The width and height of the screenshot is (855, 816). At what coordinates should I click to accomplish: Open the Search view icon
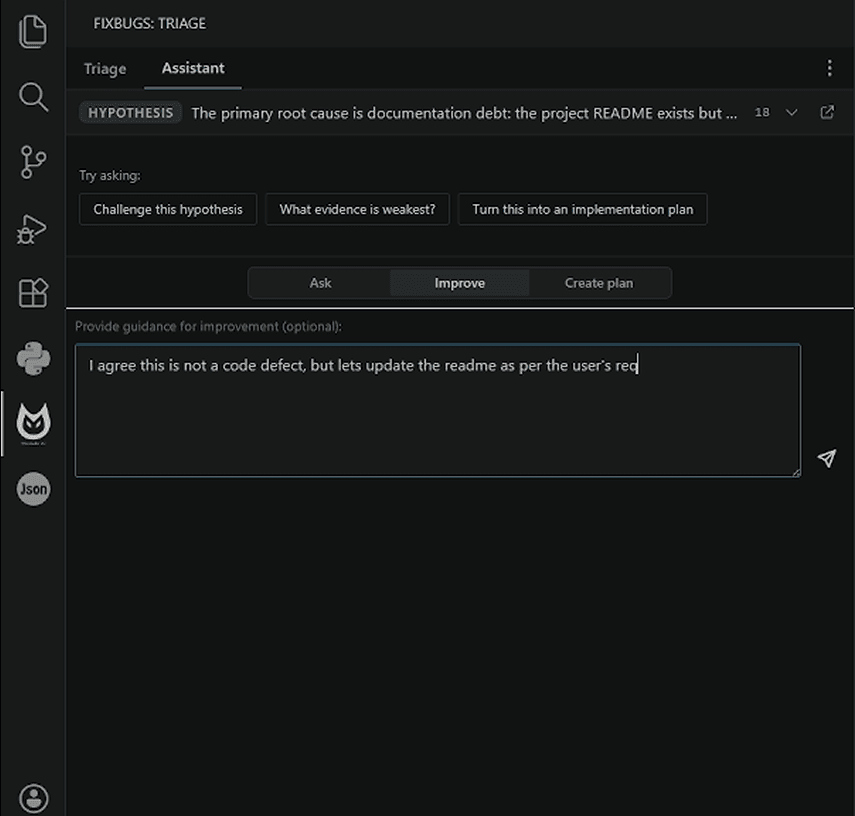pyautogui.click(x=33, y=97)
